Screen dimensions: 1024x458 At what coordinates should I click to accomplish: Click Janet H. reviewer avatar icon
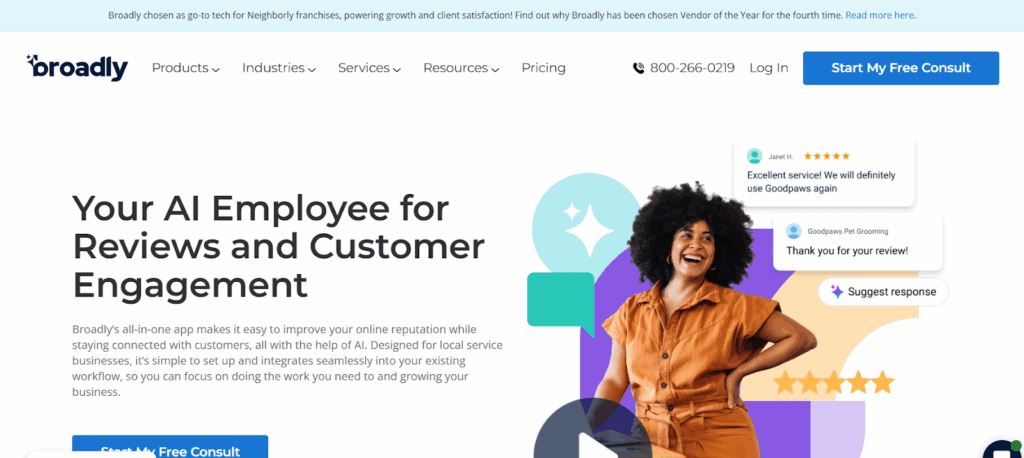point(754,156)
